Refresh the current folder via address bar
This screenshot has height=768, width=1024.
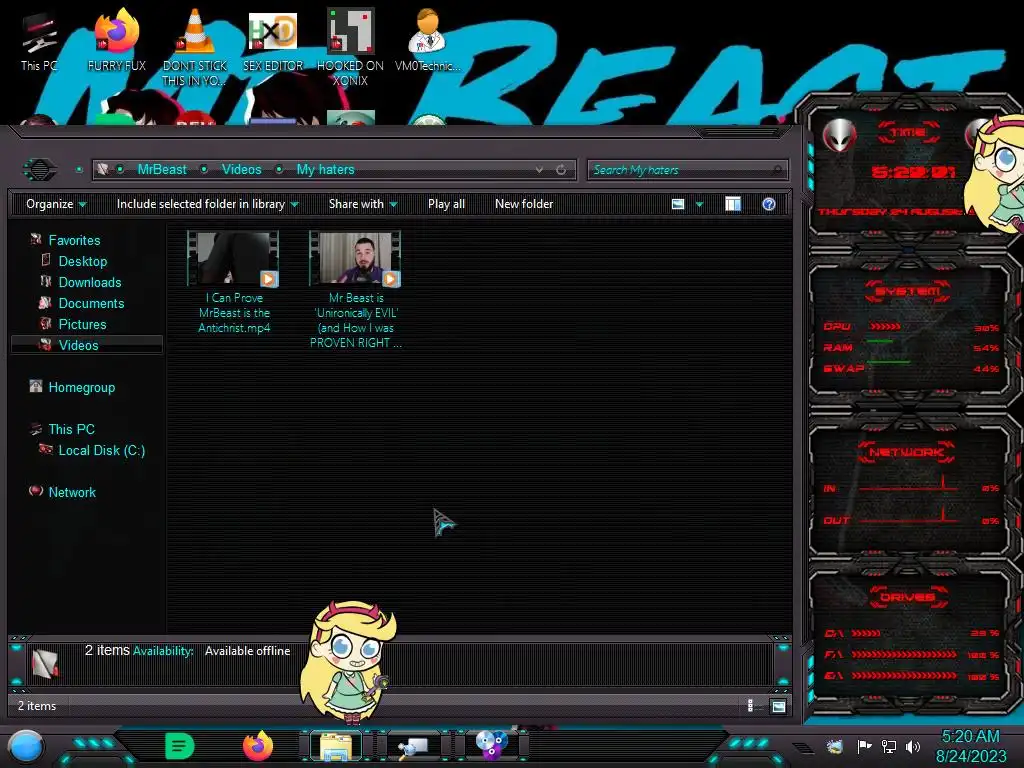point(560,170)
